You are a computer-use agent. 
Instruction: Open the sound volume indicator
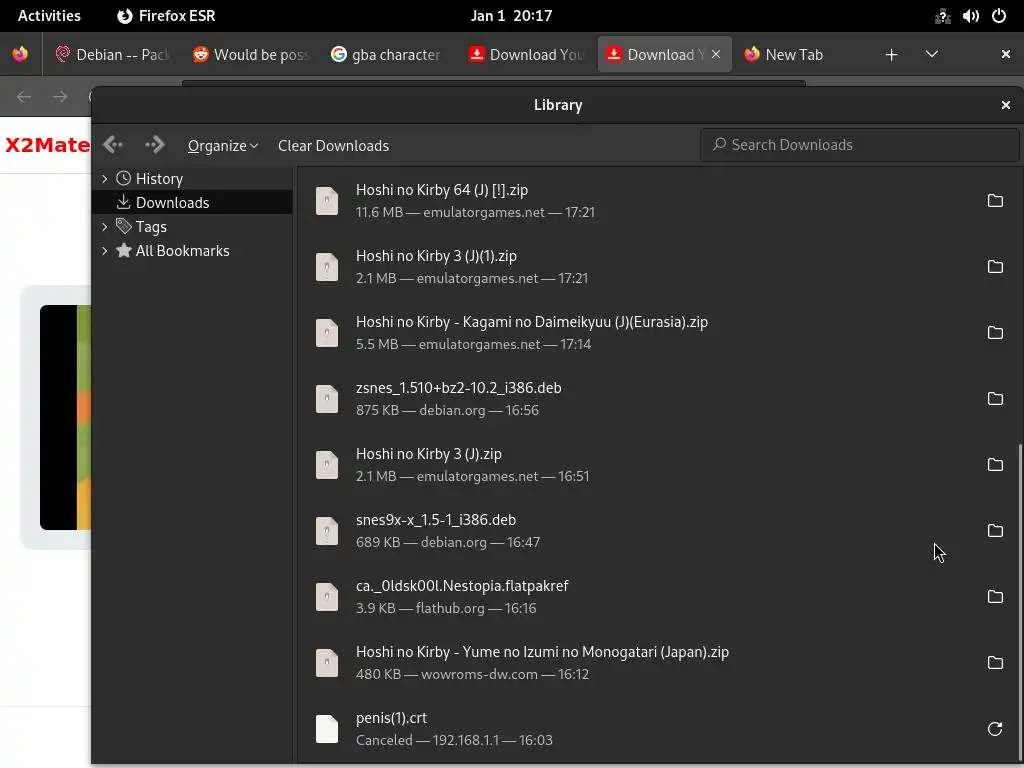(x=970, y=16)
